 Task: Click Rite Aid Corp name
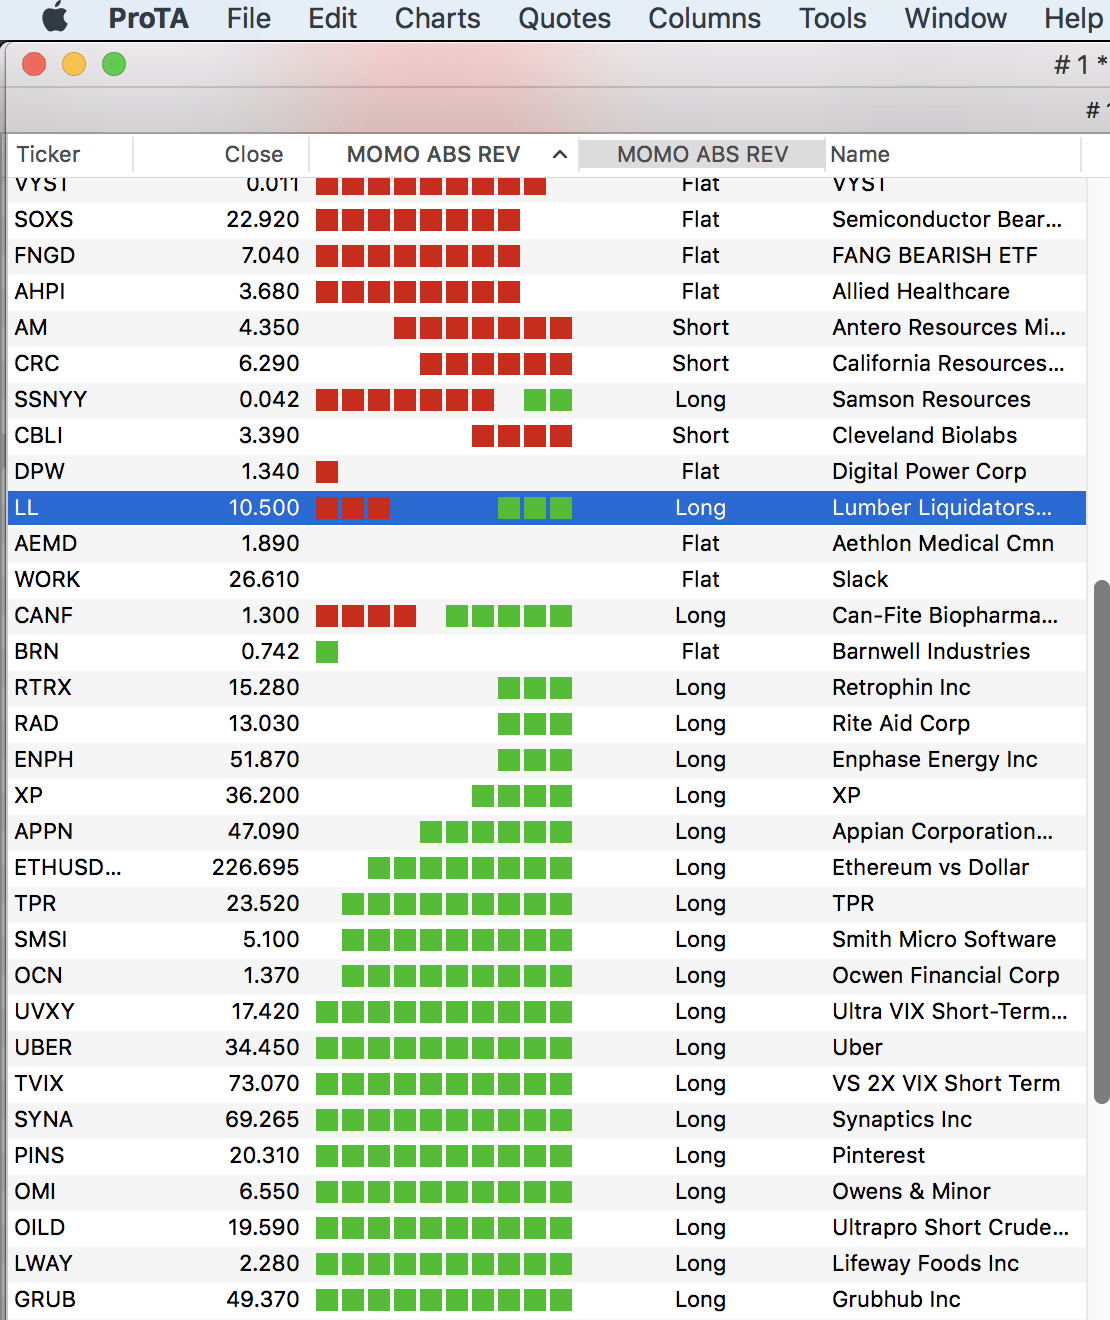[901, 724]
